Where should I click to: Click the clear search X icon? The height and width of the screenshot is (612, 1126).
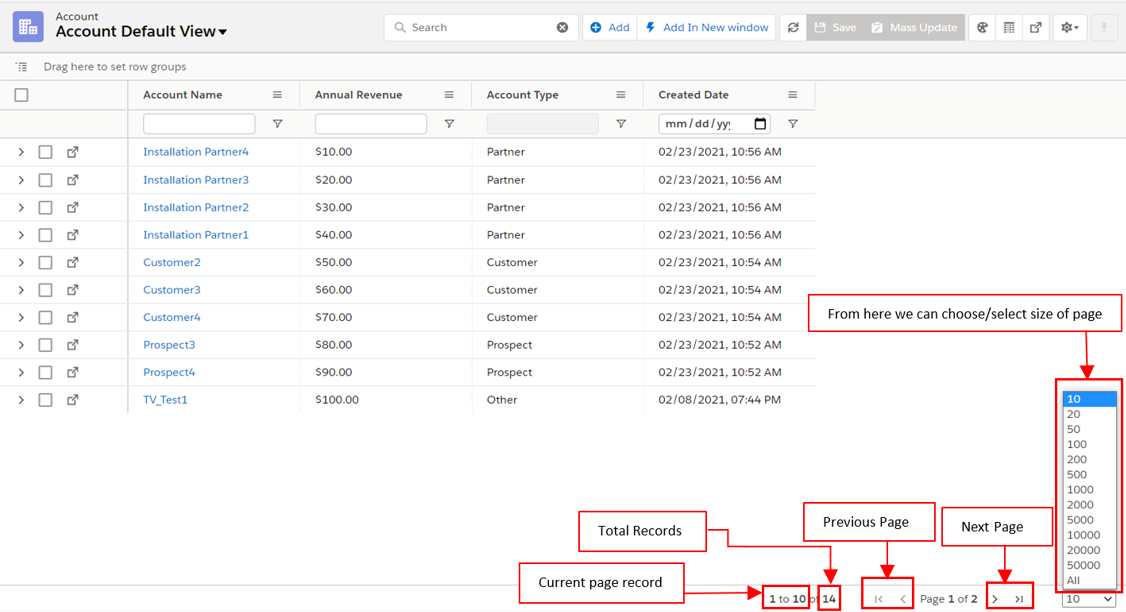coord(562,28)
